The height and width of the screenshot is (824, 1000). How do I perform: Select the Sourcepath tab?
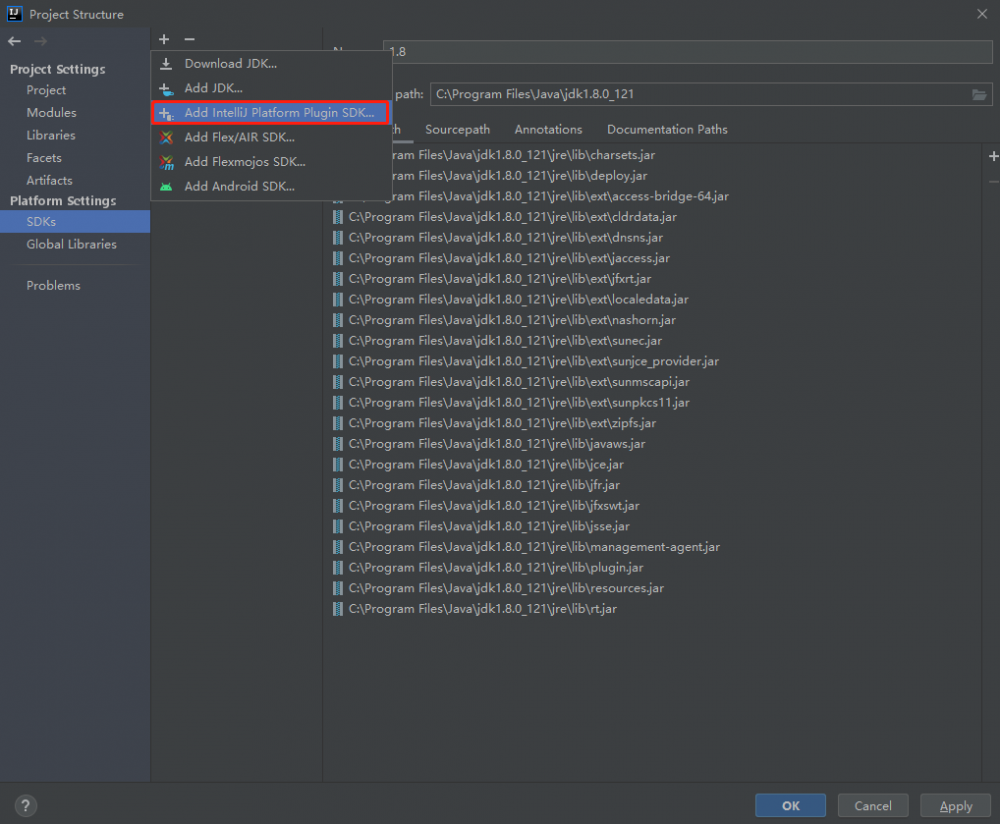(x=457, y=129)
